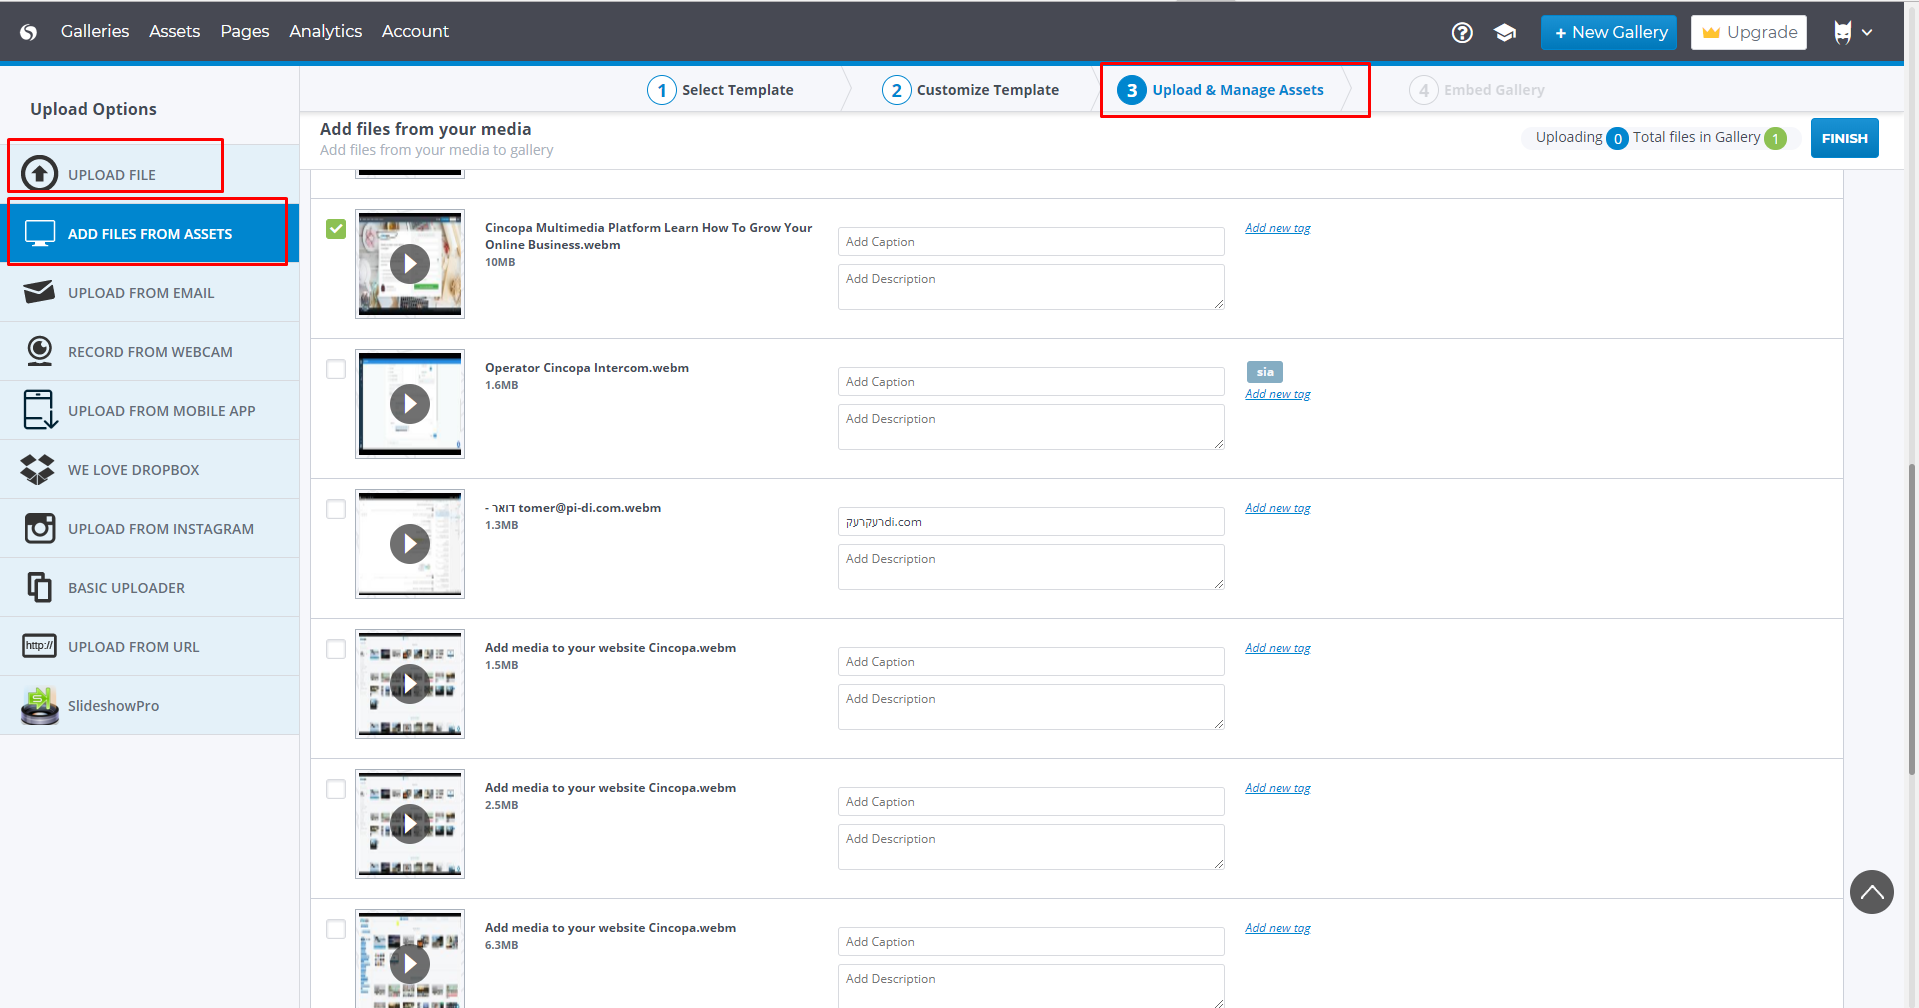
Task: Expand the user avatar dropdown menu
Action: (x=1852, y=33)
